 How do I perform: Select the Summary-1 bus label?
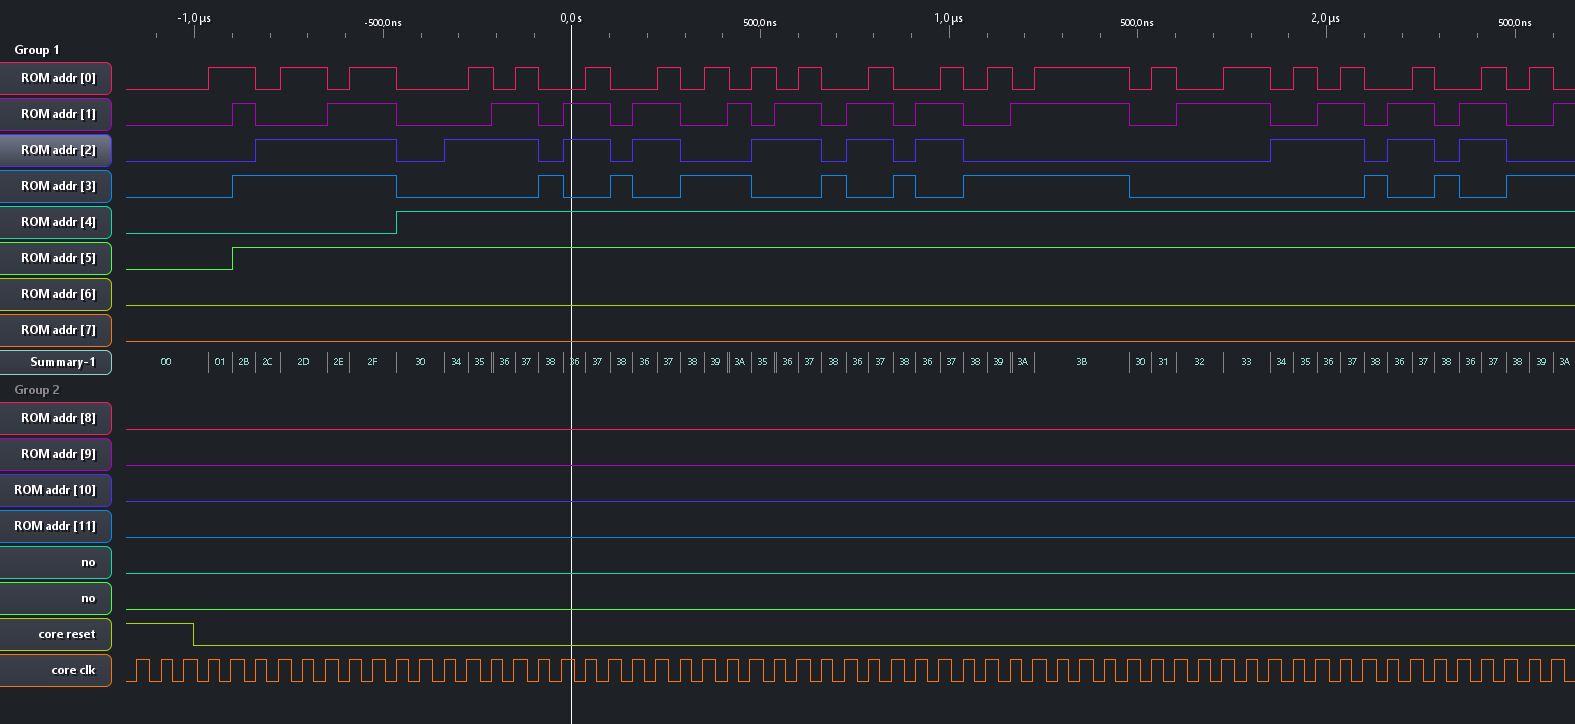[x=55, y=362]
